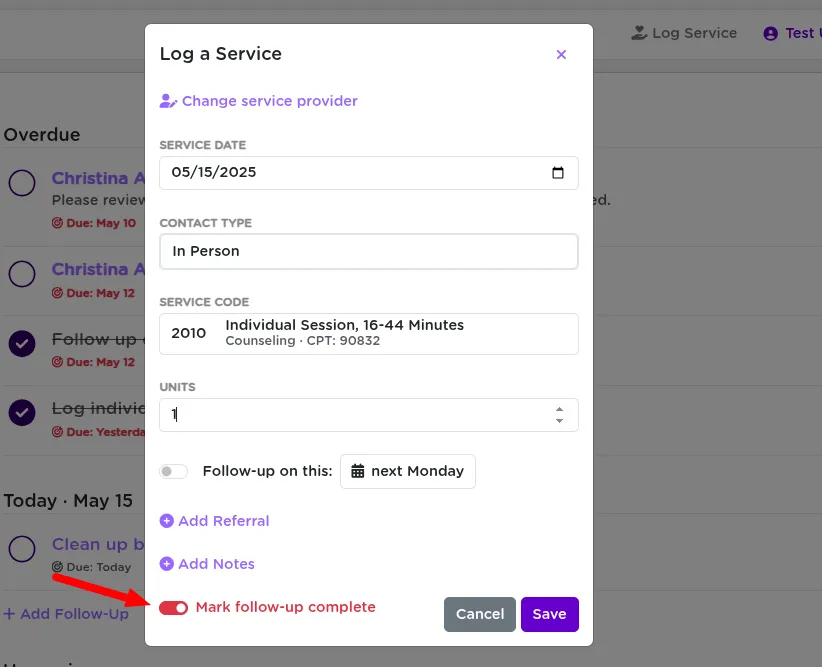Click the red overdue clock icon beside Due: May 10
Viewport: 822px width, 667px height.
(60, 223)
